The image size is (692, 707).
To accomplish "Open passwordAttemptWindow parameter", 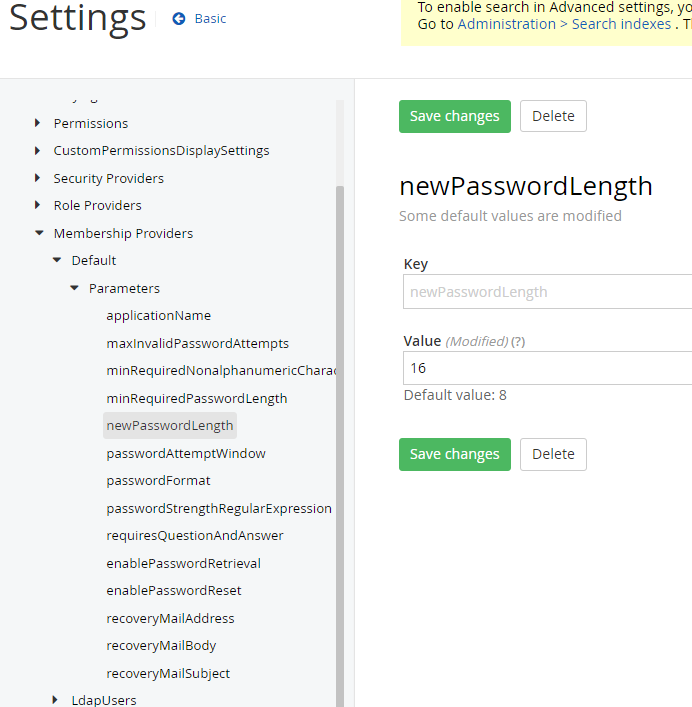I will pyautogui.click(x=186, y=454).
